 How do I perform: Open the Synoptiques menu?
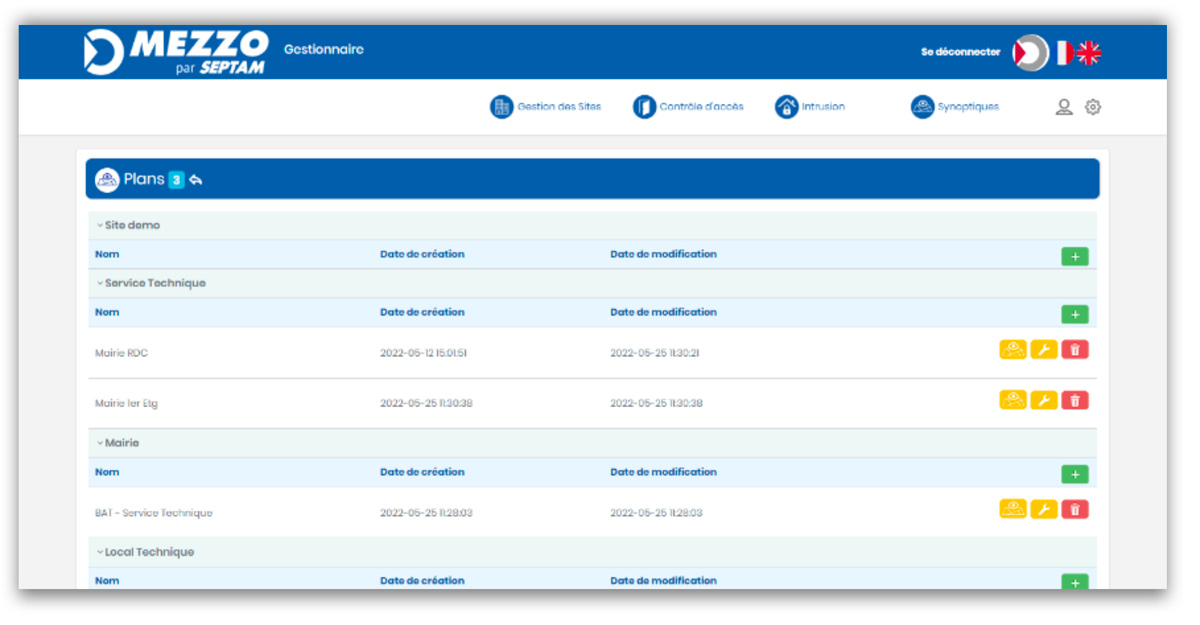(x=955, y=107)
